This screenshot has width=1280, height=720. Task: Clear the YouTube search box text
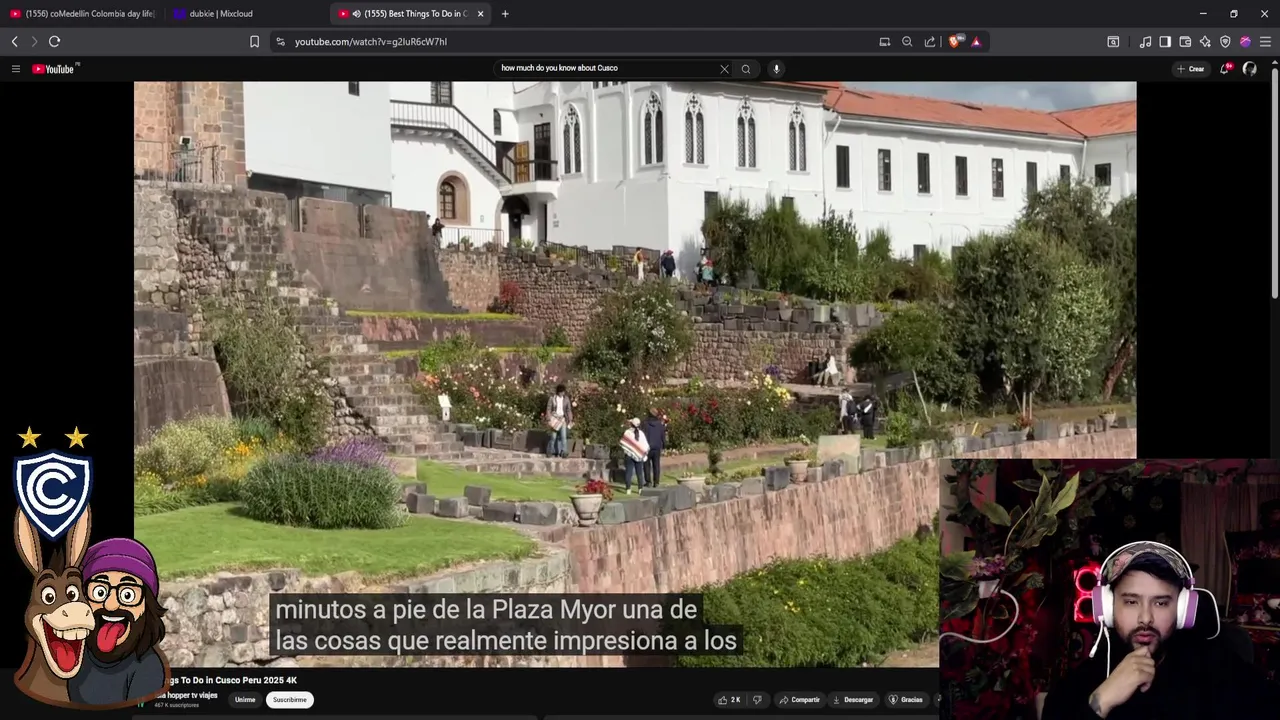click(x=724, y=69)
